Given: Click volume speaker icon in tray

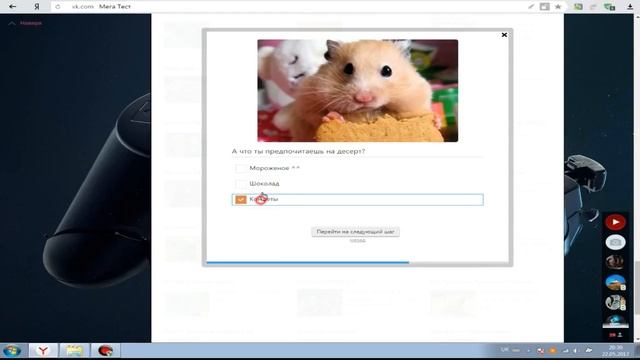Looking at the screenshot, I should 576,351.
